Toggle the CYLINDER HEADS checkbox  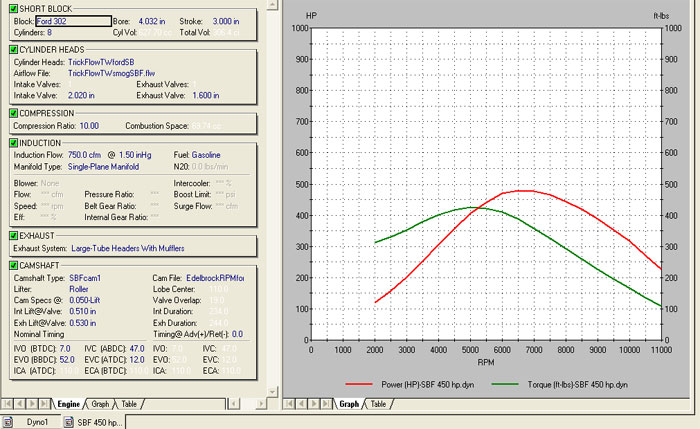[x=12, y=48]
